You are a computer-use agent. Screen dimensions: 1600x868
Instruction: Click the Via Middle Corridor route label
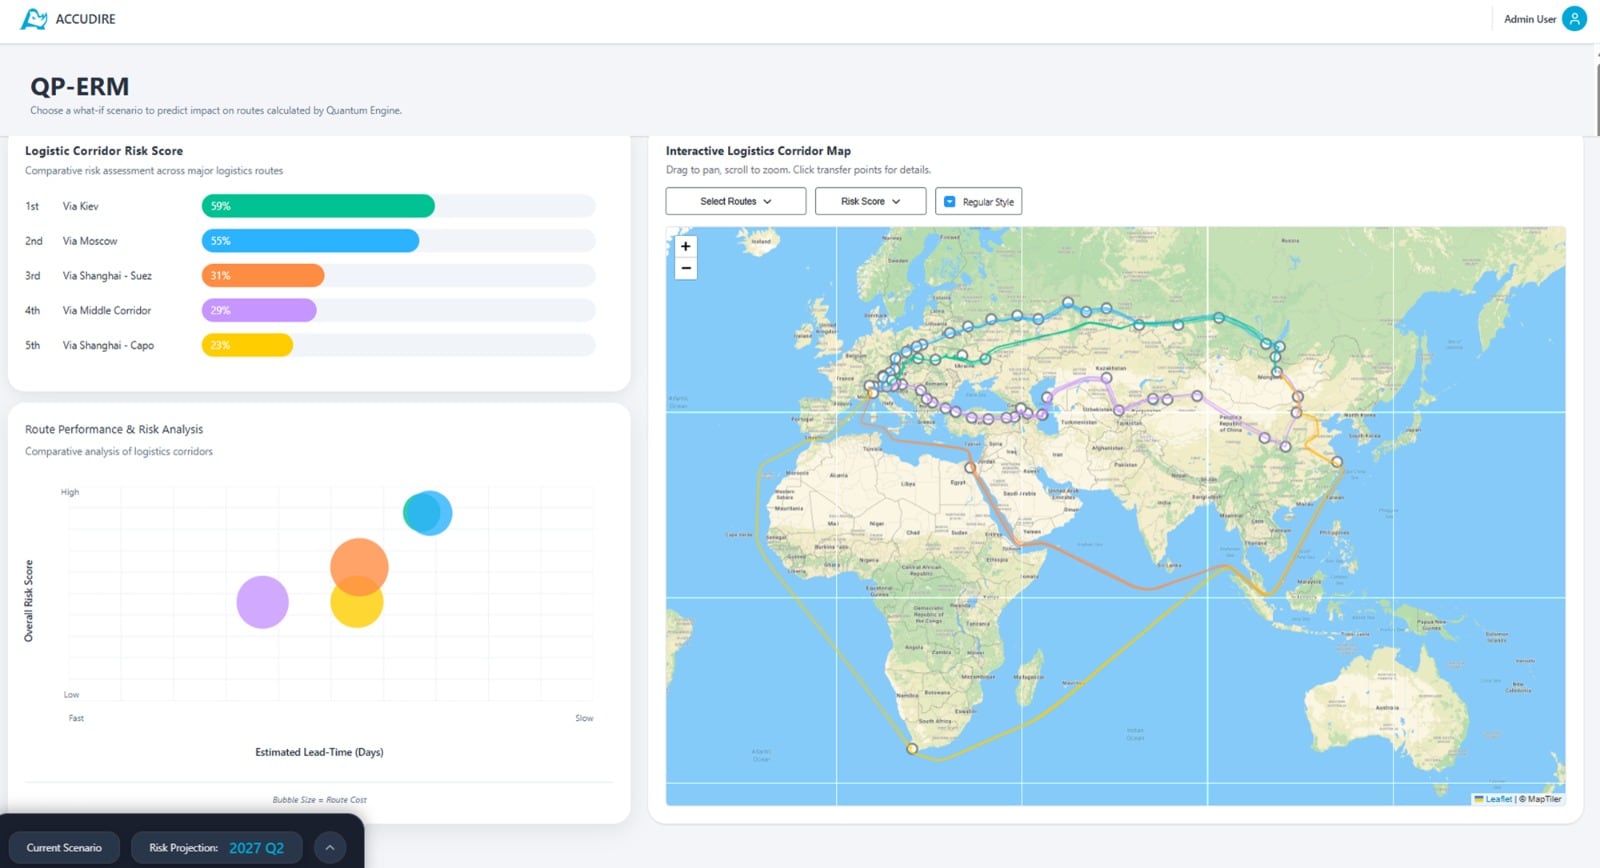107,311
